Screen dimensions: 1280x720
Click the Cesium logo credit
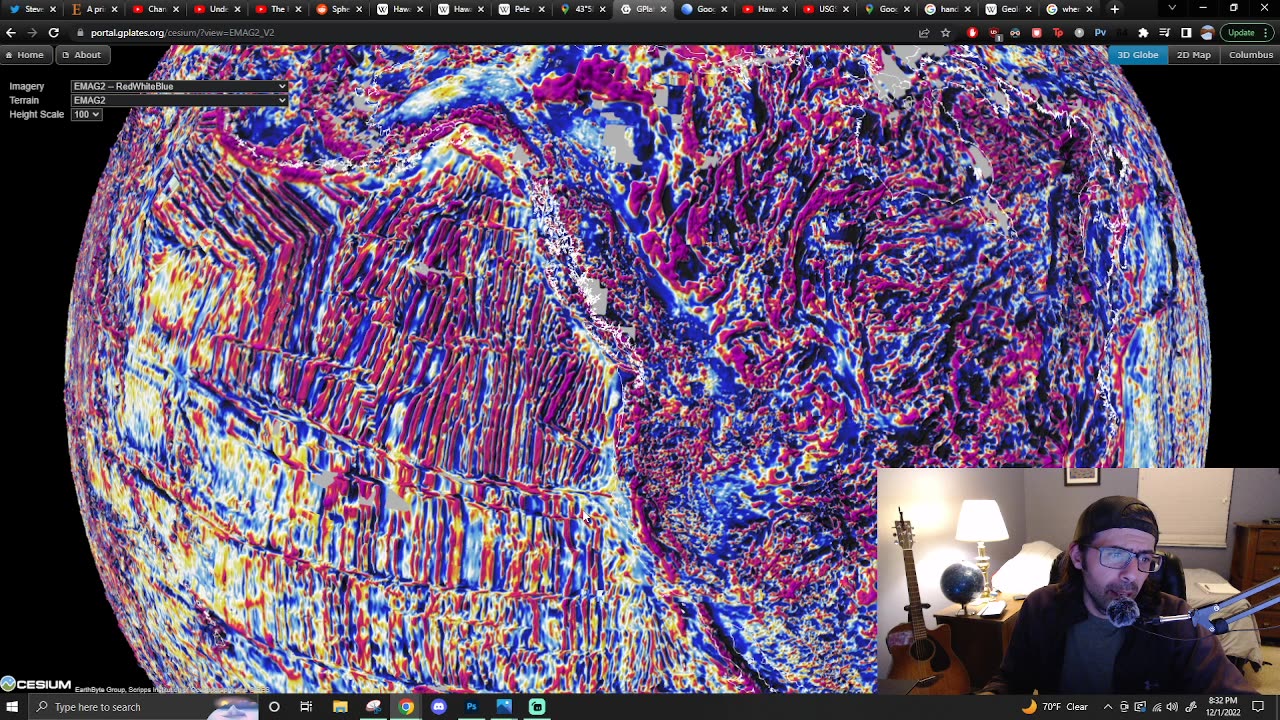36,685
